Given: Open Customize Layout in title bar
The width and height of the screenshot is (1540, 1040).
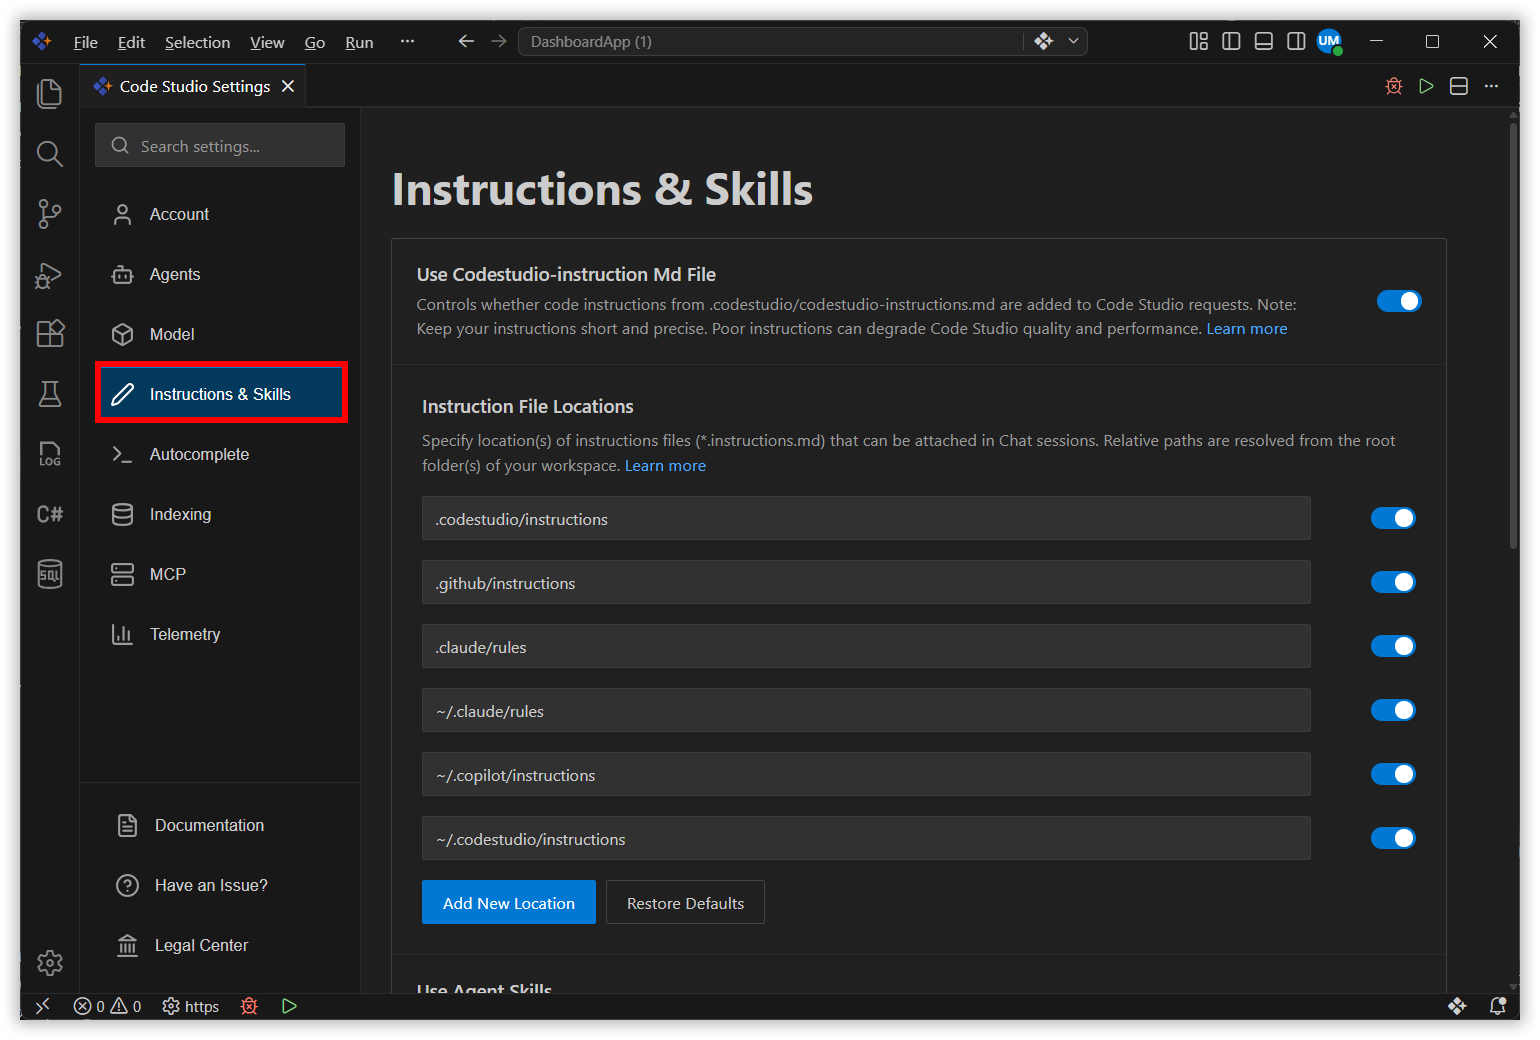Looking at the screenshot, I should pyautogui.click(x=1198, y=41).
